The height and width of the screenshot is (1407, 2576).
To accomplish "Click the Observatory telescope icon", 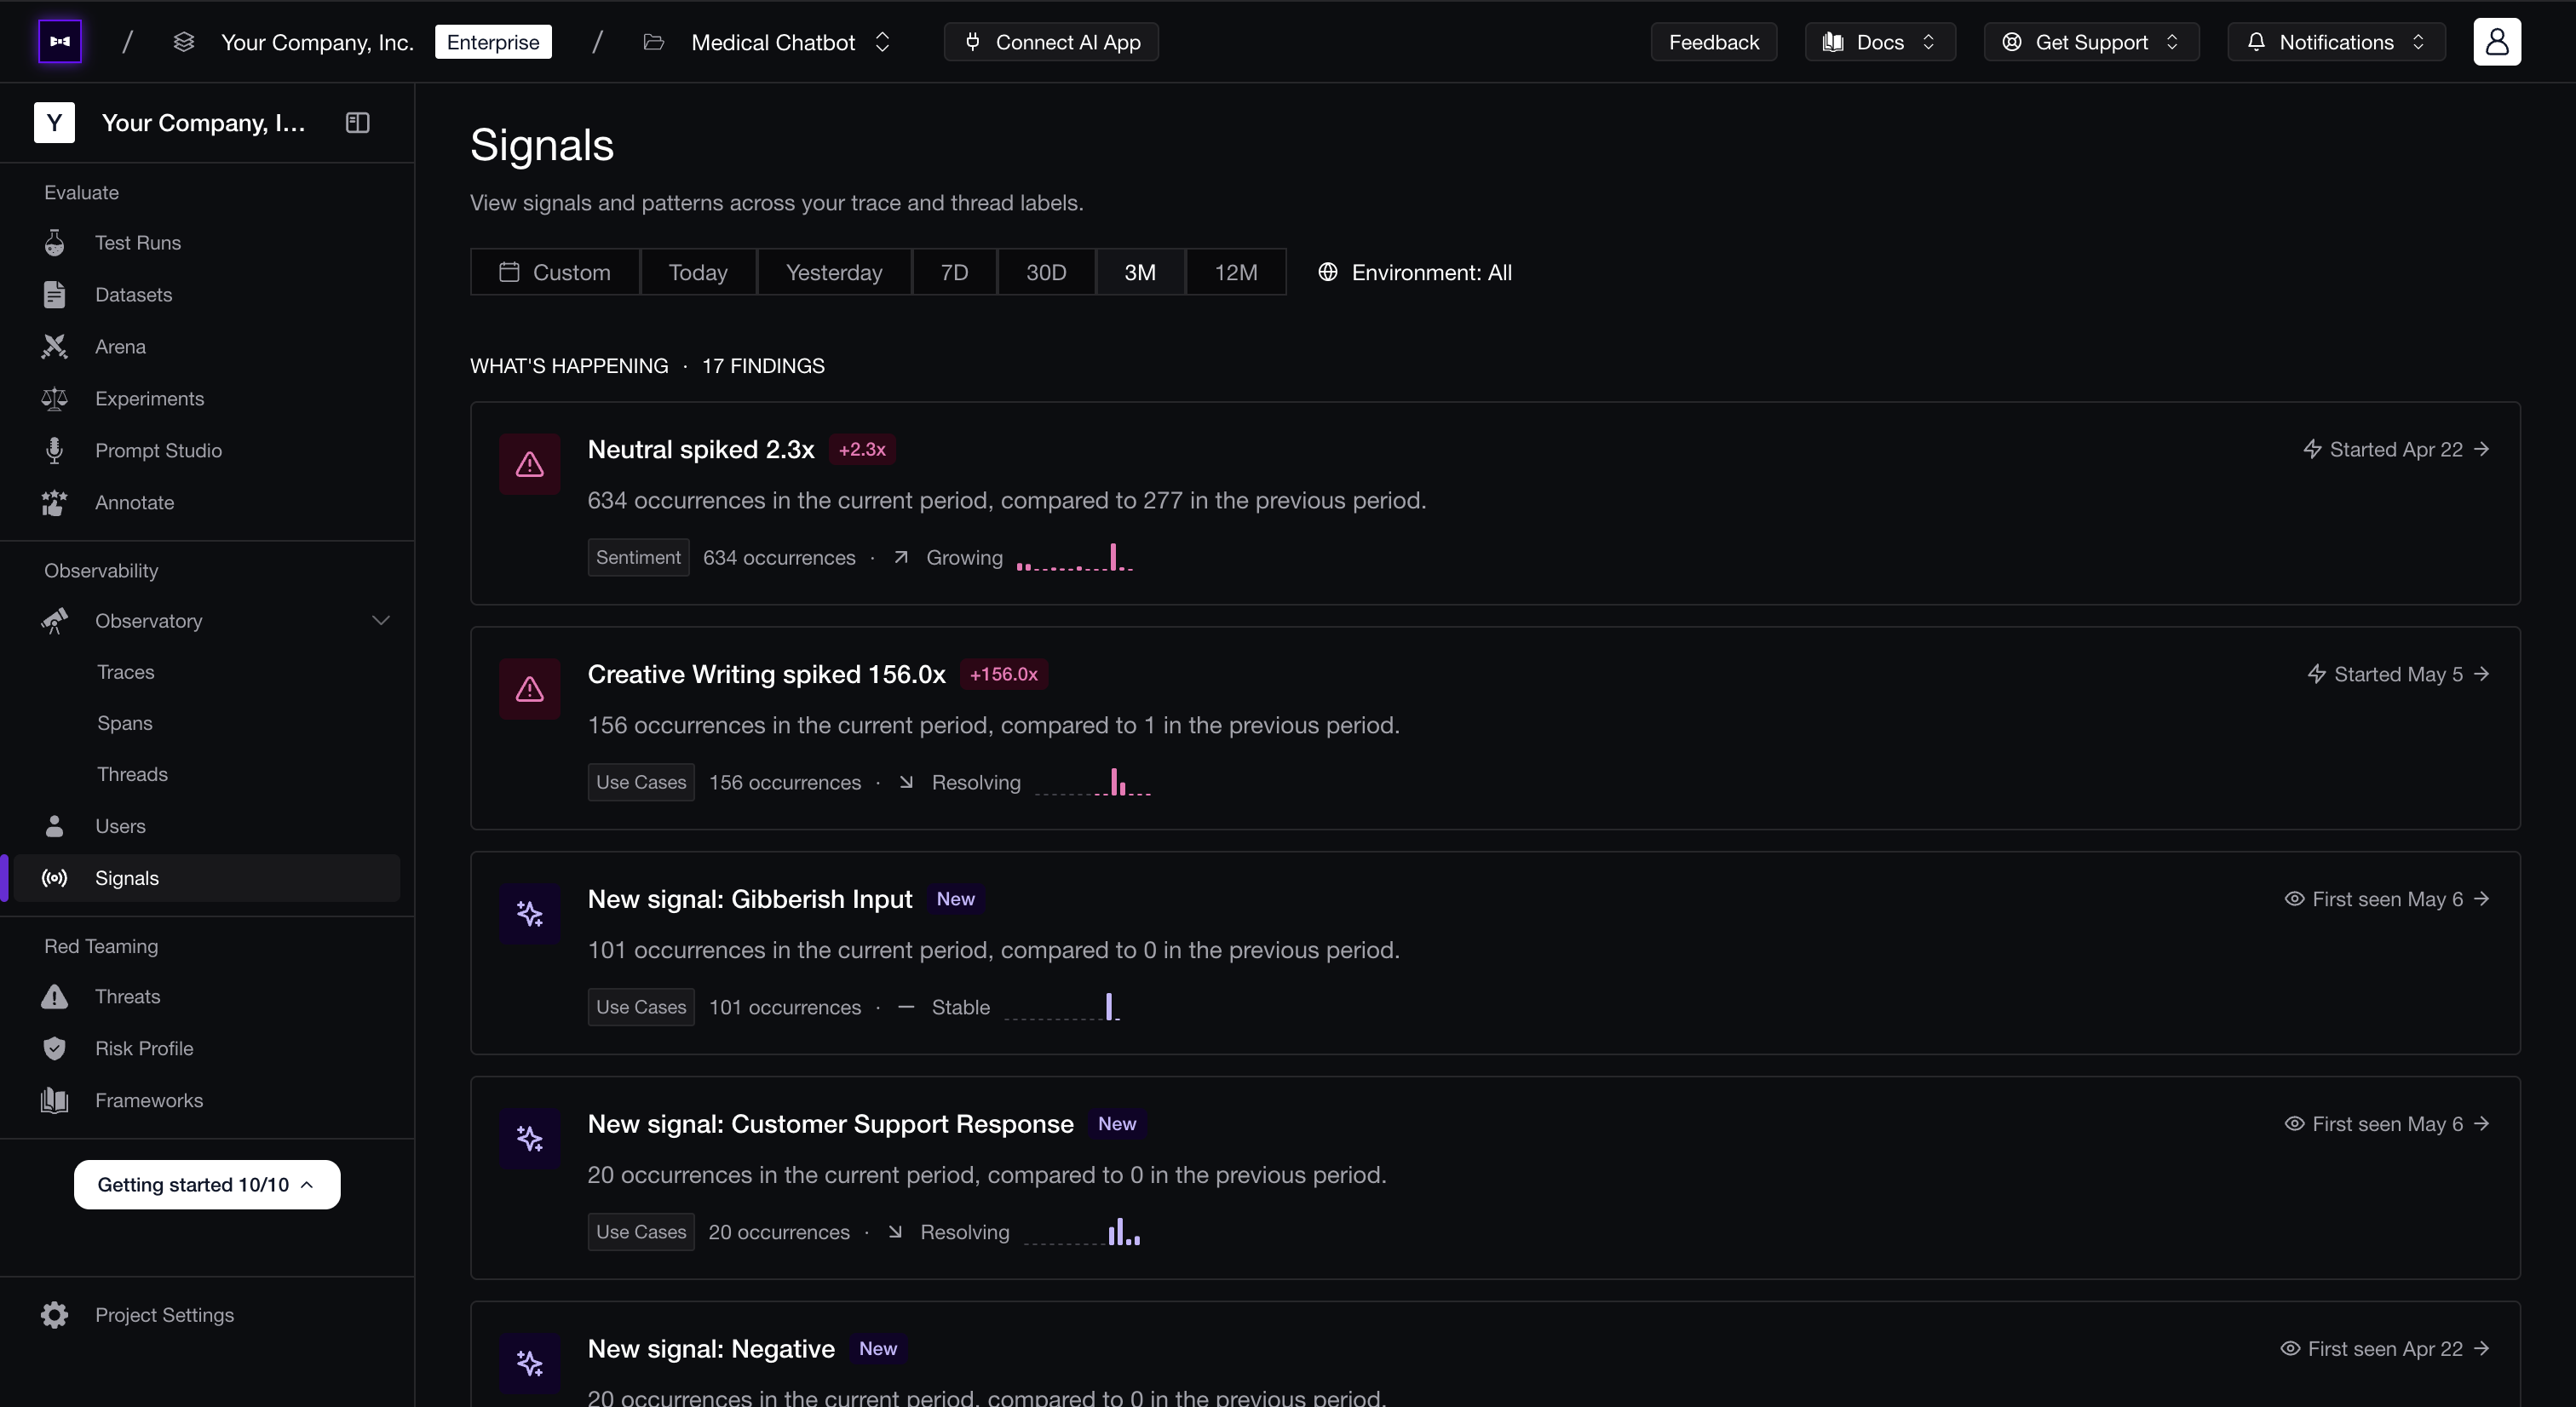I will pos(55,621).
